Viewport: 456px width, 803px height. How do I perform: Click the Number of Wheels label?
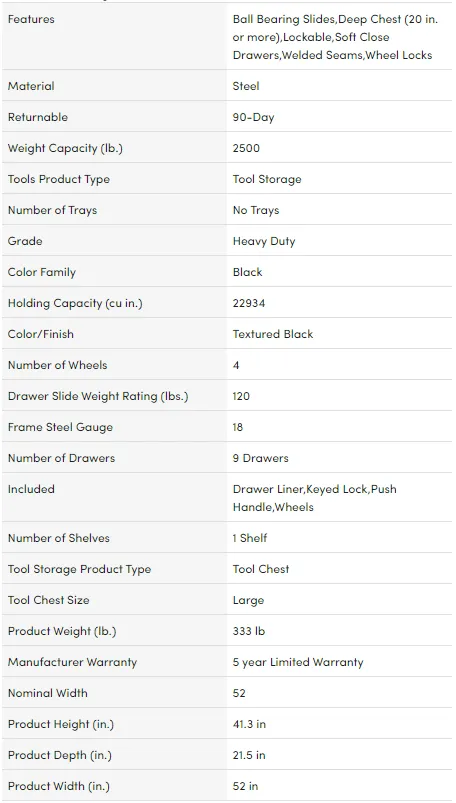tap(57, 365)
